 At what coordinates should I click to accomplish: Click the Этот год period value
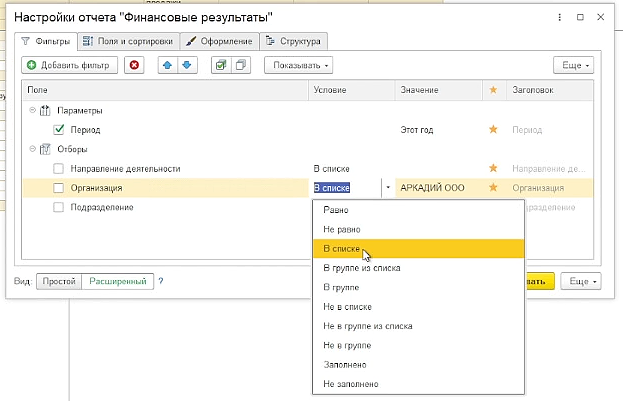(417, 130)
